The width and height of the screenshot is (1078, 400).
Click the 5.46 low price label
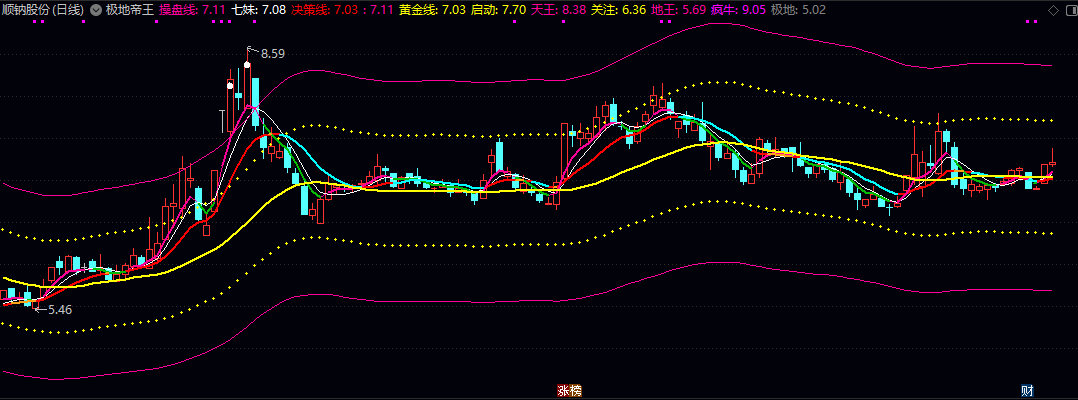pyautogui.click(x=60, y=310)
